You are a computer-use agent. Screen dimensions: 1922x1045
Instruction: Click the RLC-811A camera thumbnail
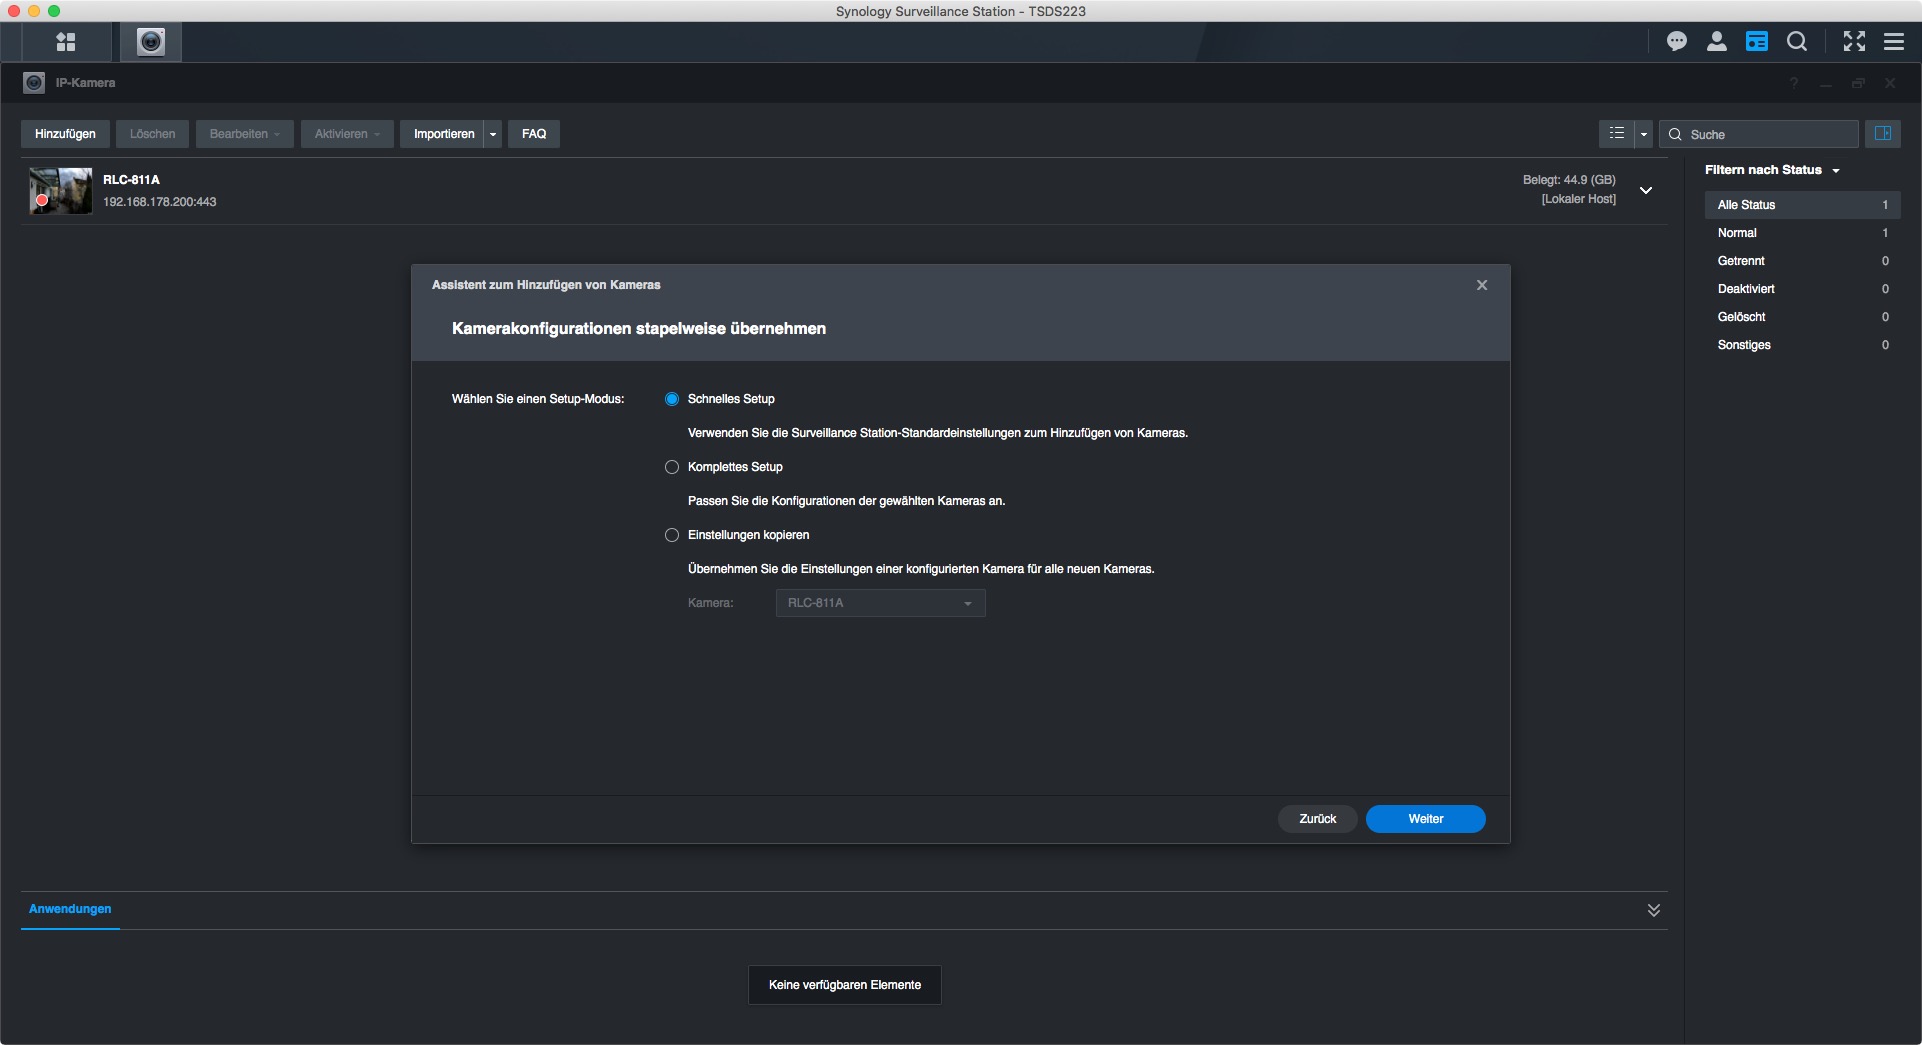click(61, 190)
